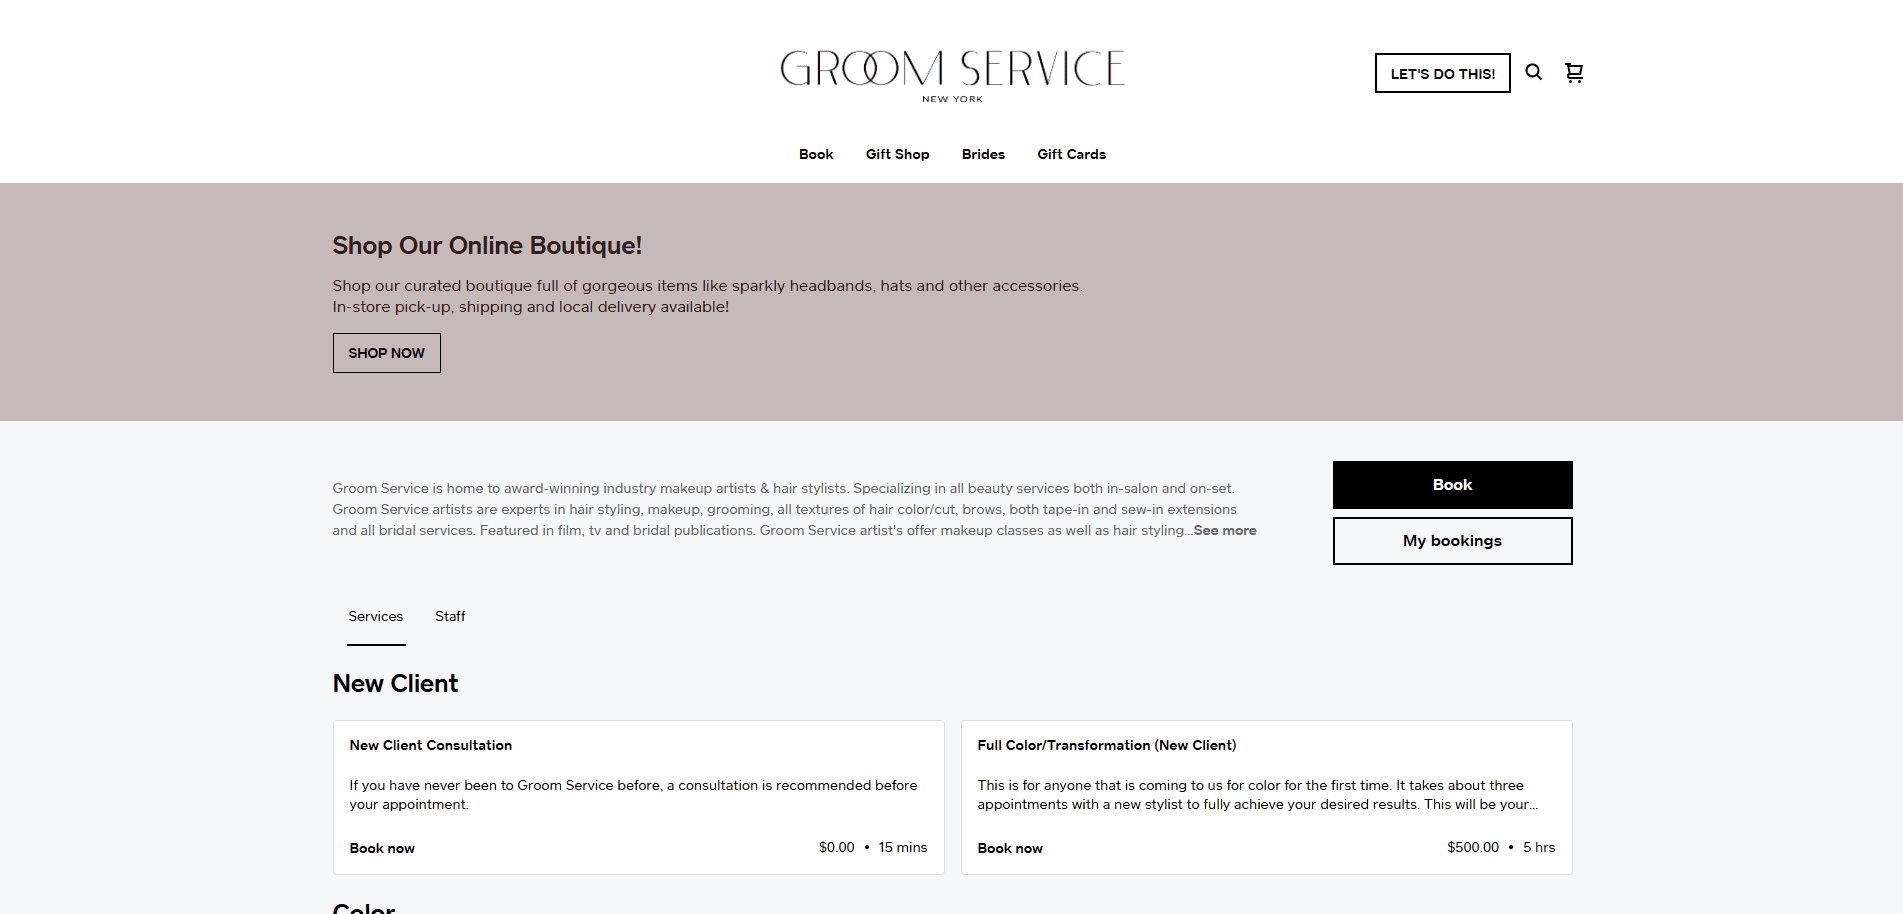Viewport: 1903px width, 914px height.
Task: Click the LET'S DO THIS! button
Action: tap(1442, 73)
